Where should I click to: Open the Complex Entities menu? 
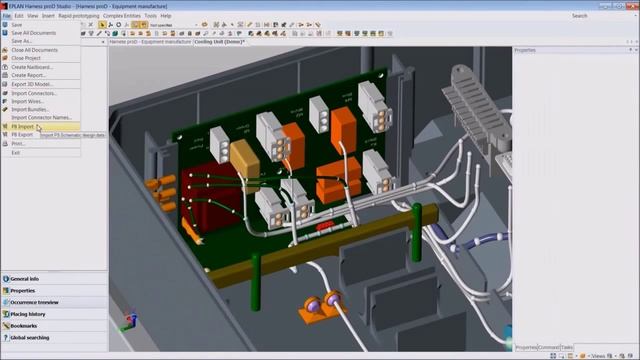pos(122,16)
